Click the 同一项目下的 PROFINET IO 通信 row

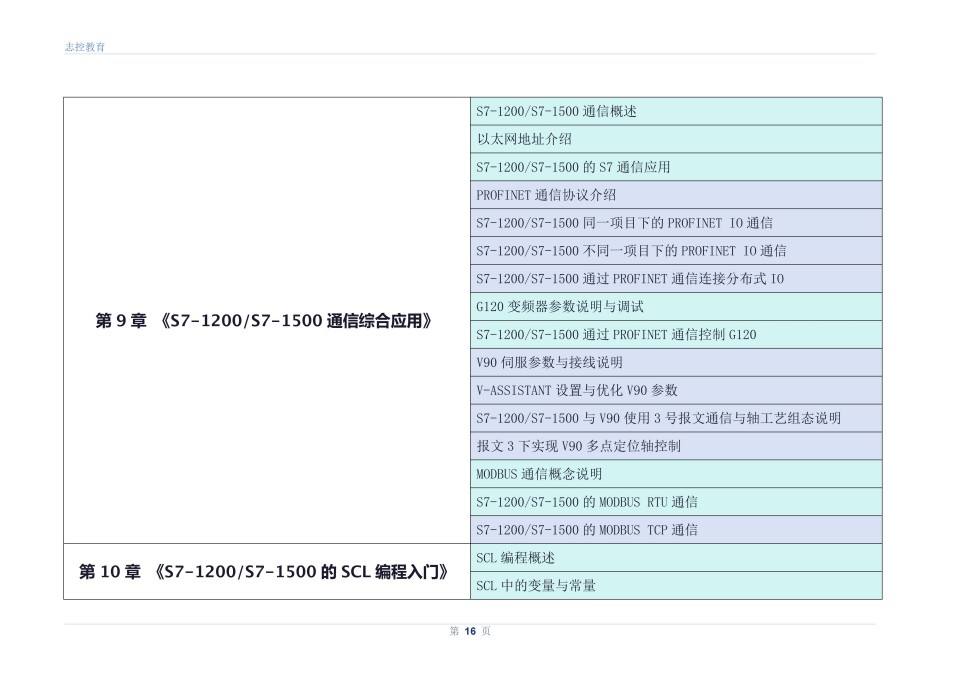point(676,223)
